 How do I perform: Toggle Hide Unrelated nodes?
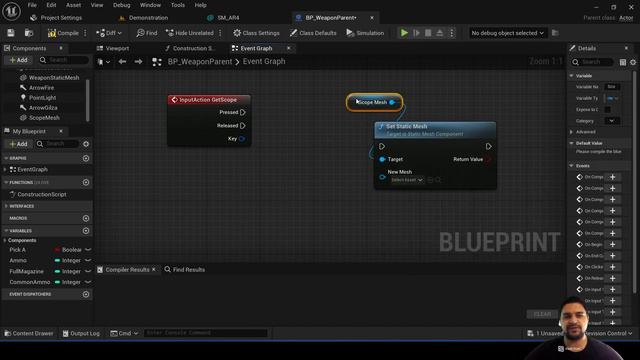[190, 33]
